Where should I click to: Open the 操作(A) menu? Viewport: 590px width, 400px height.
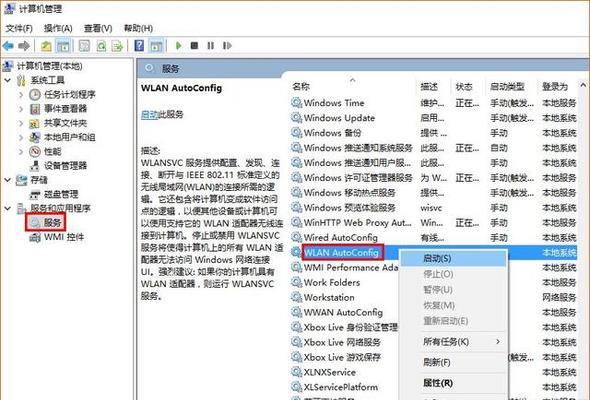[58, 28]
